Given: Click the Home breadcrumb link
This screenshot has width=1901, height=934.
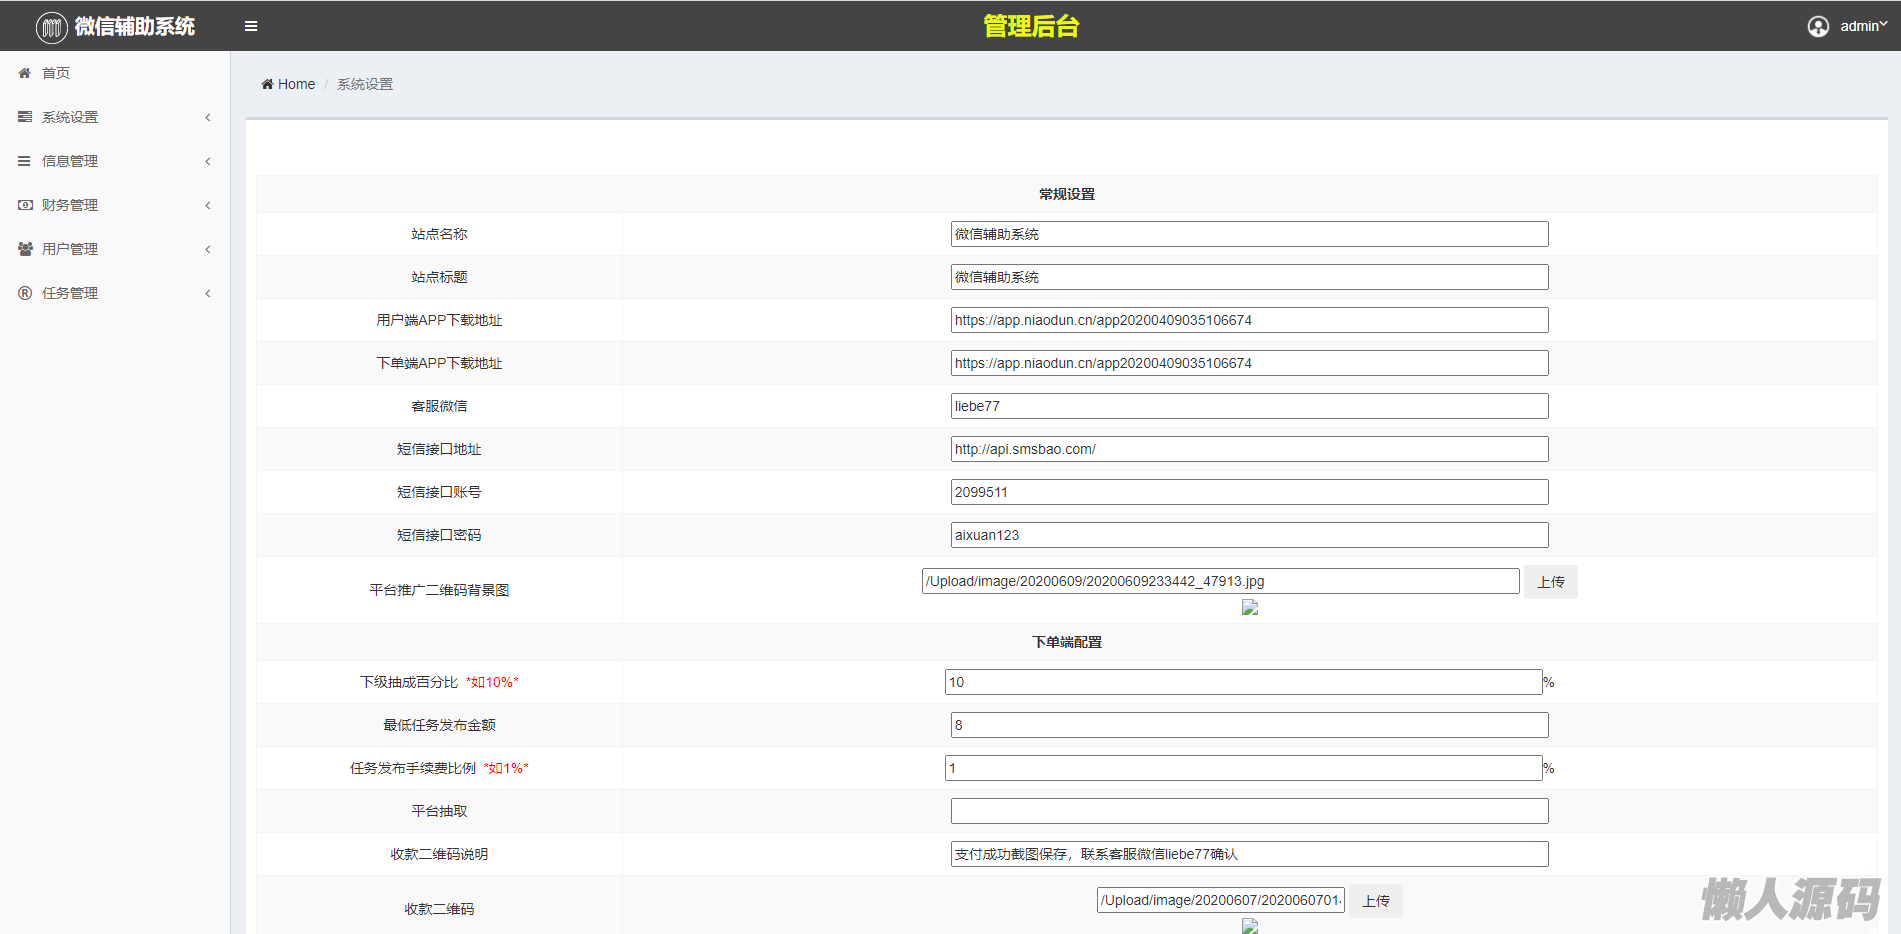Looking at the screenshot, I should (x=295, y=84).
